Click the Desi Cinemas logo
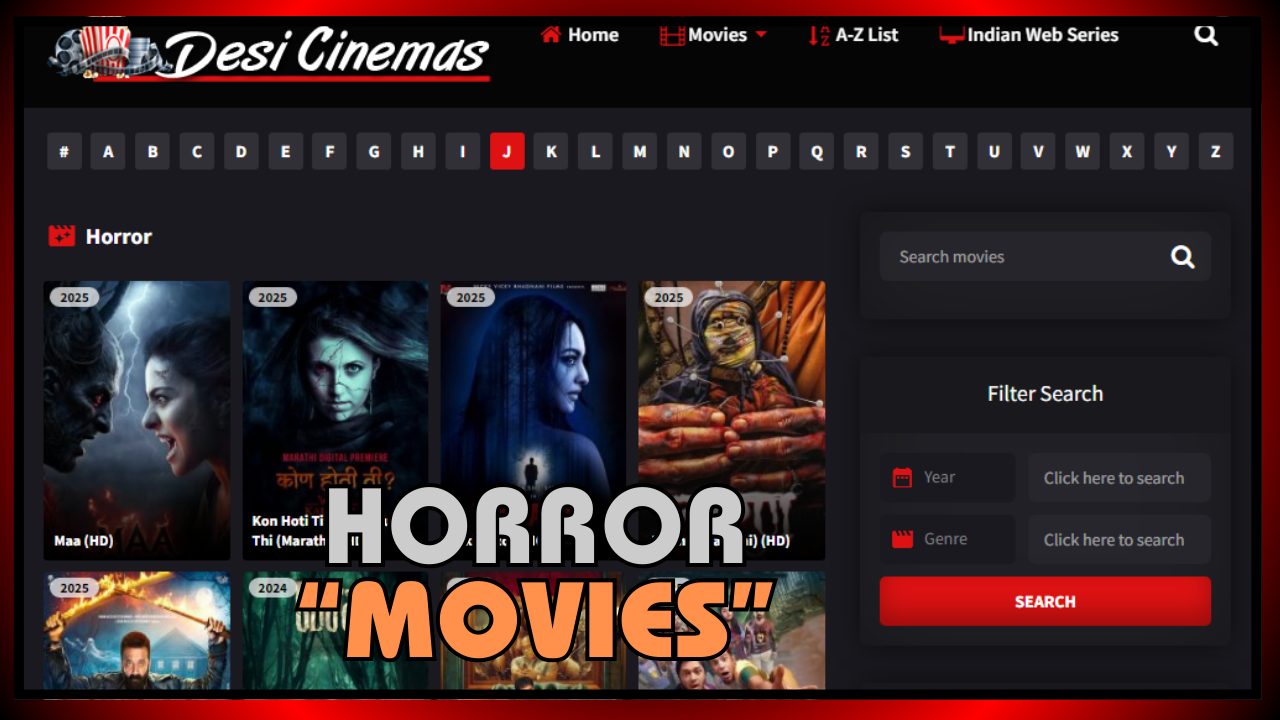 click(269, 54)
